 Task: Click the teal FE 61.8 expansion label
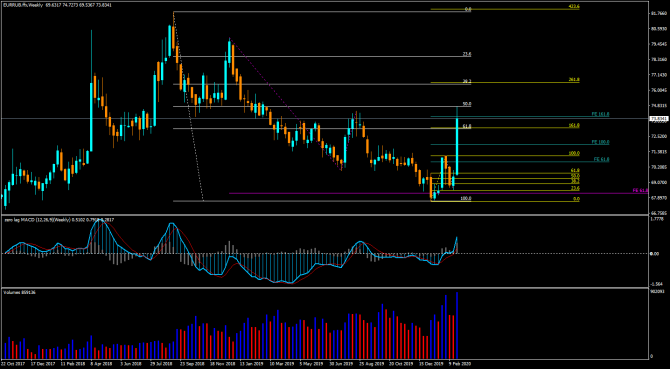pos(601,159)
